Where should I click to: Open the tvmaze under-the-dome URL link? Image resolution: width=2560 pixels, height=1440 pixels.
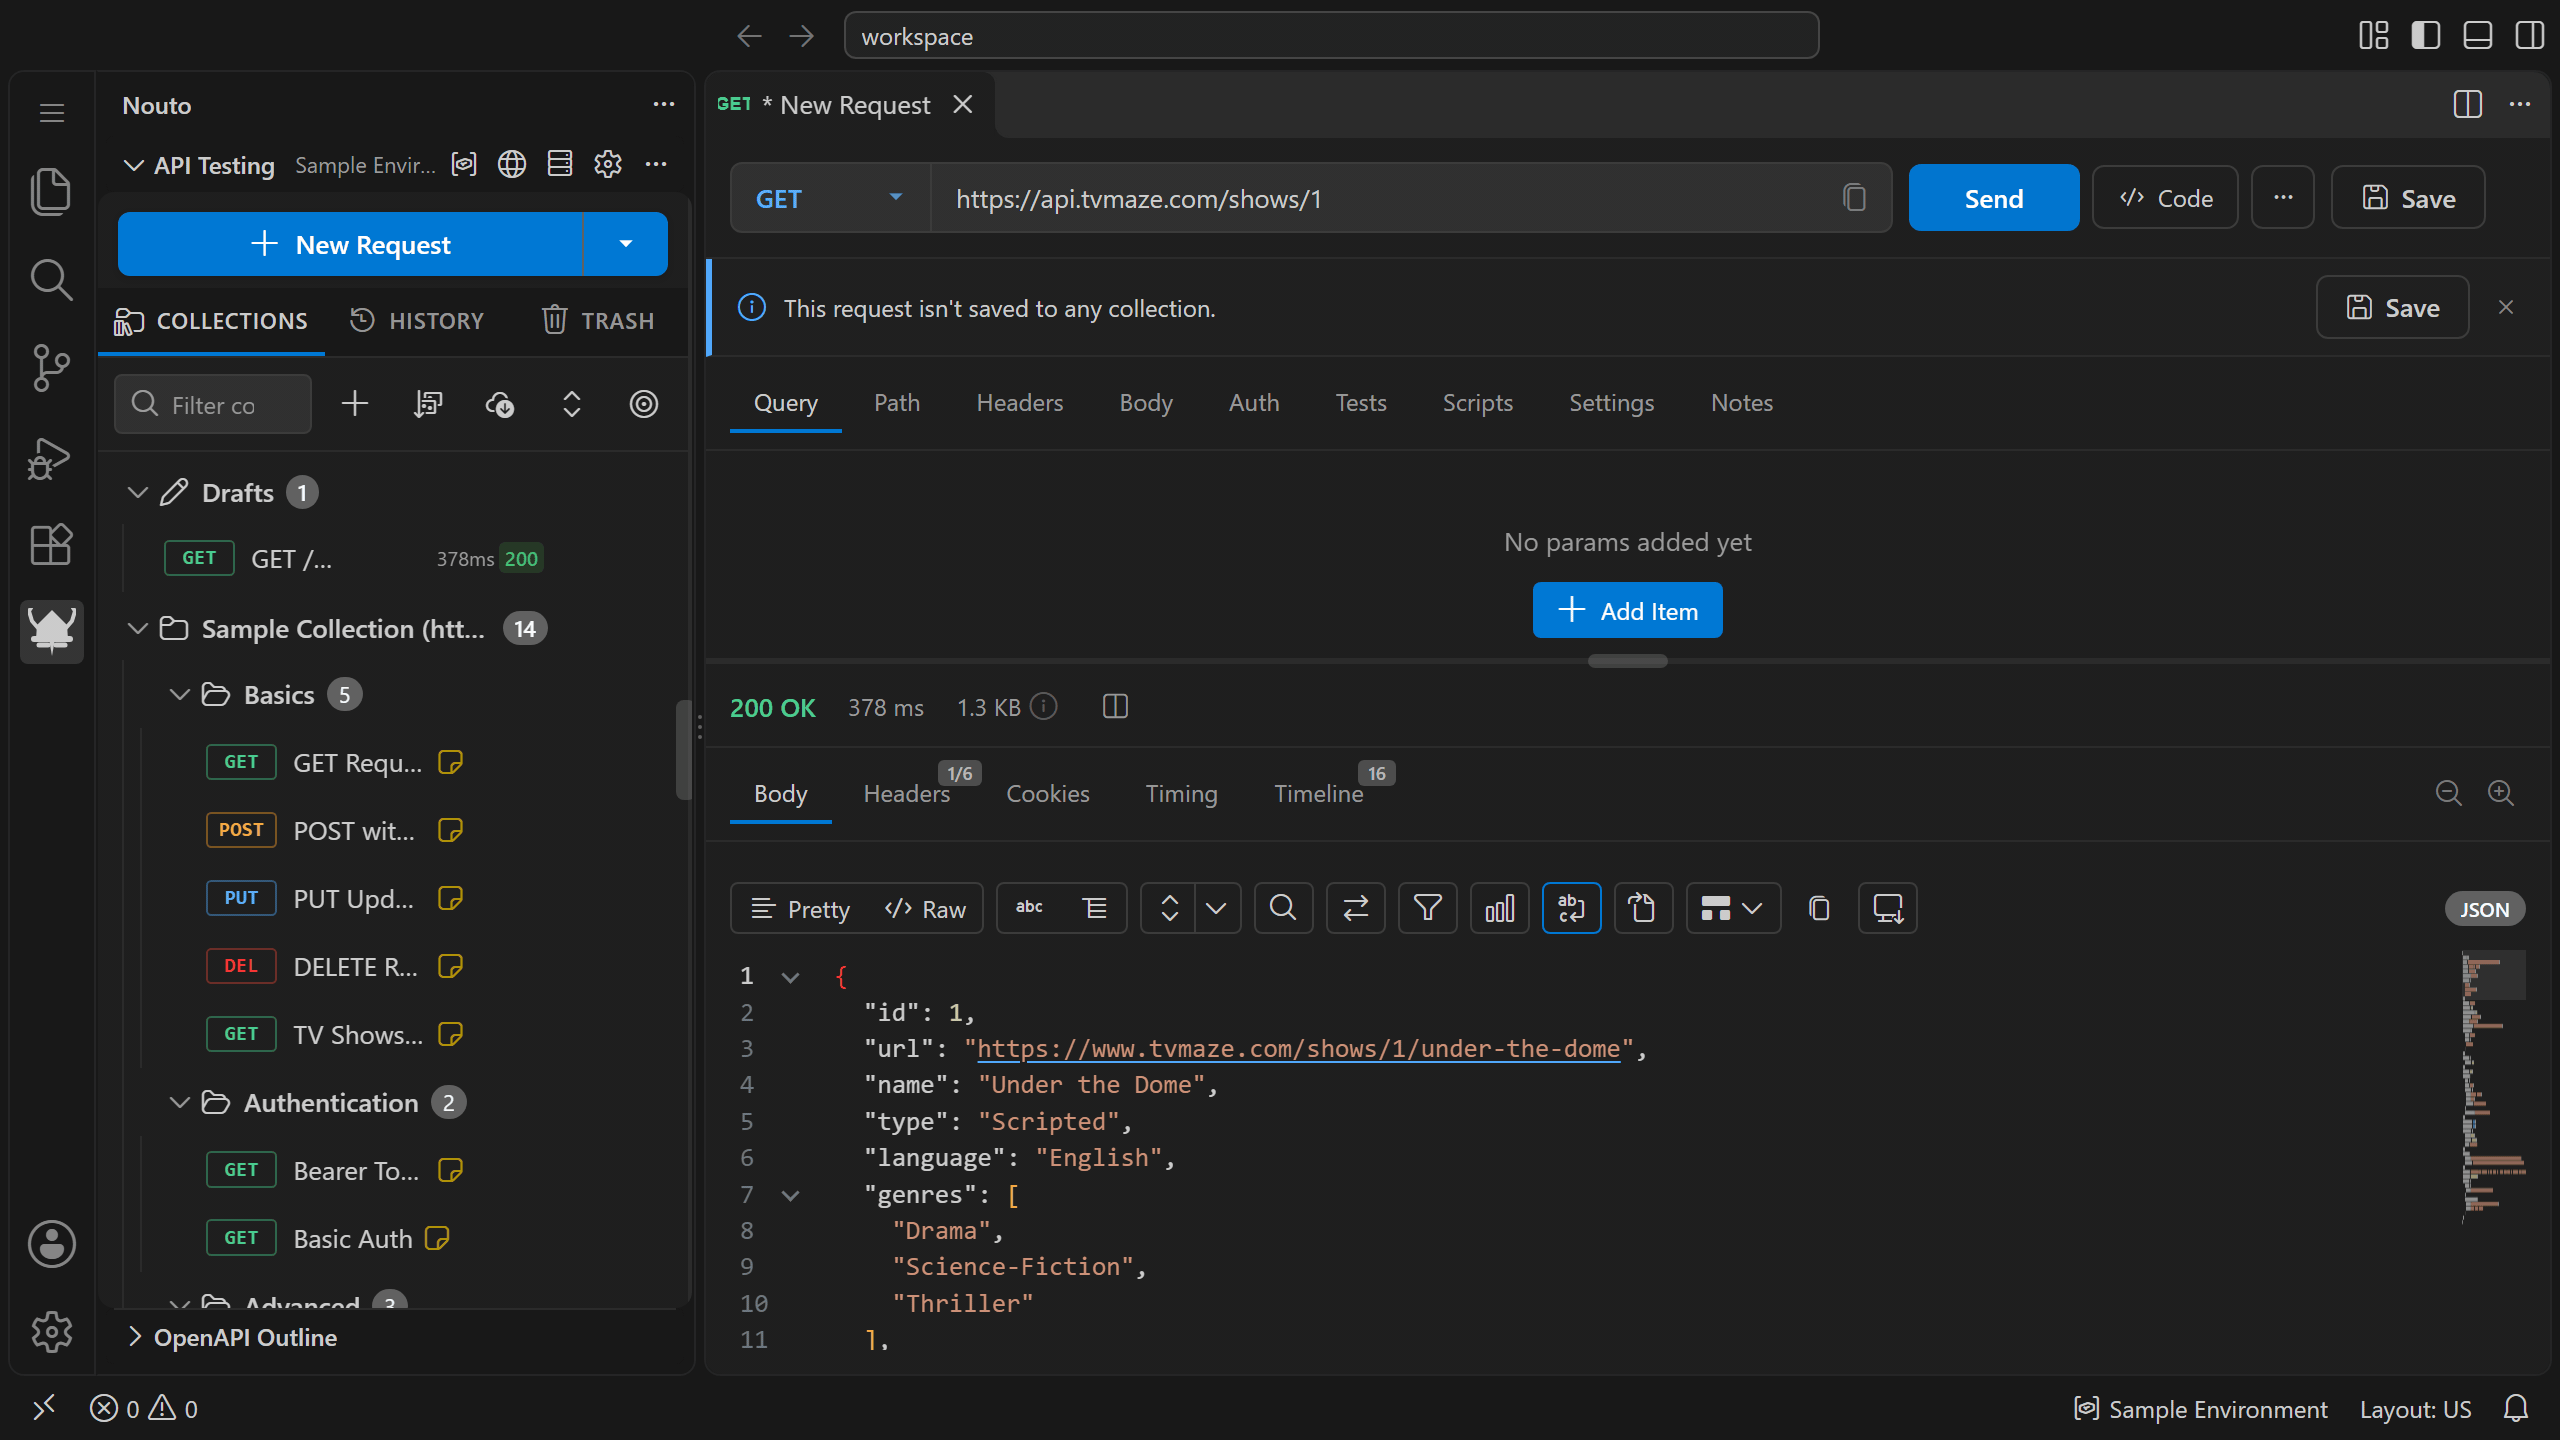(1298, 1048)
